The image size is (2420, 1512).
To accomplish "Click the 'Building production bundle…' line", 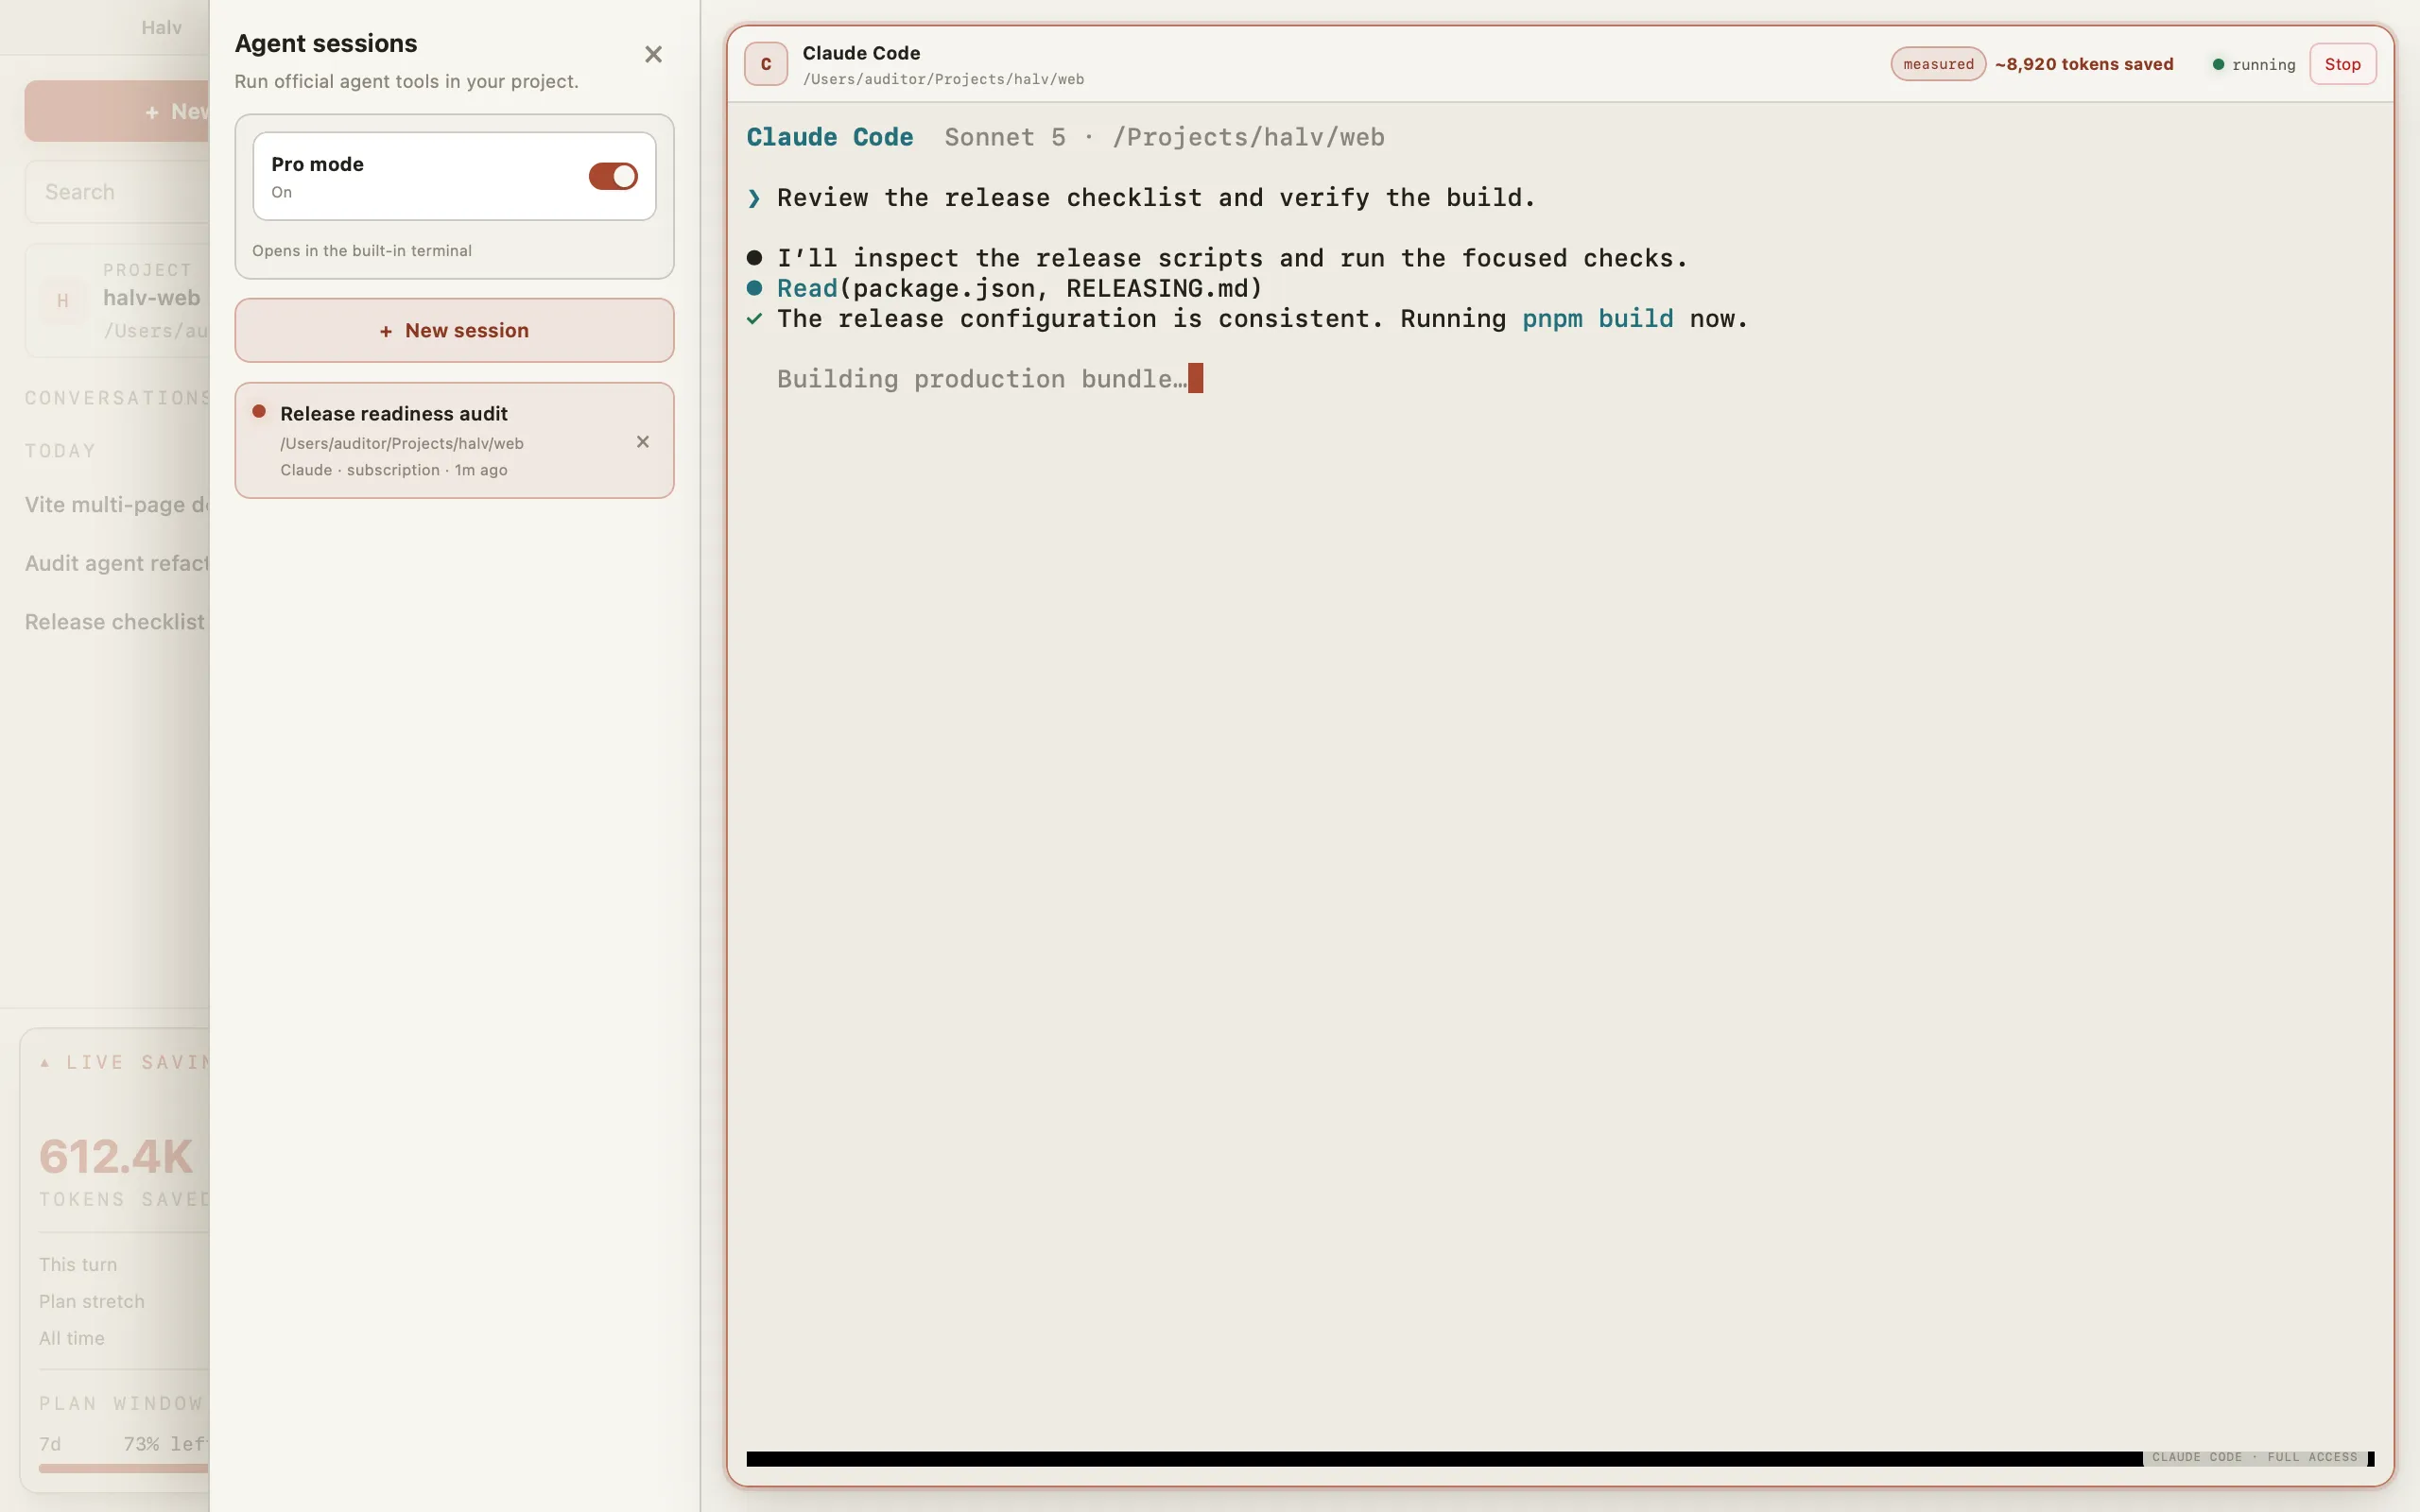I will (982, 379).
